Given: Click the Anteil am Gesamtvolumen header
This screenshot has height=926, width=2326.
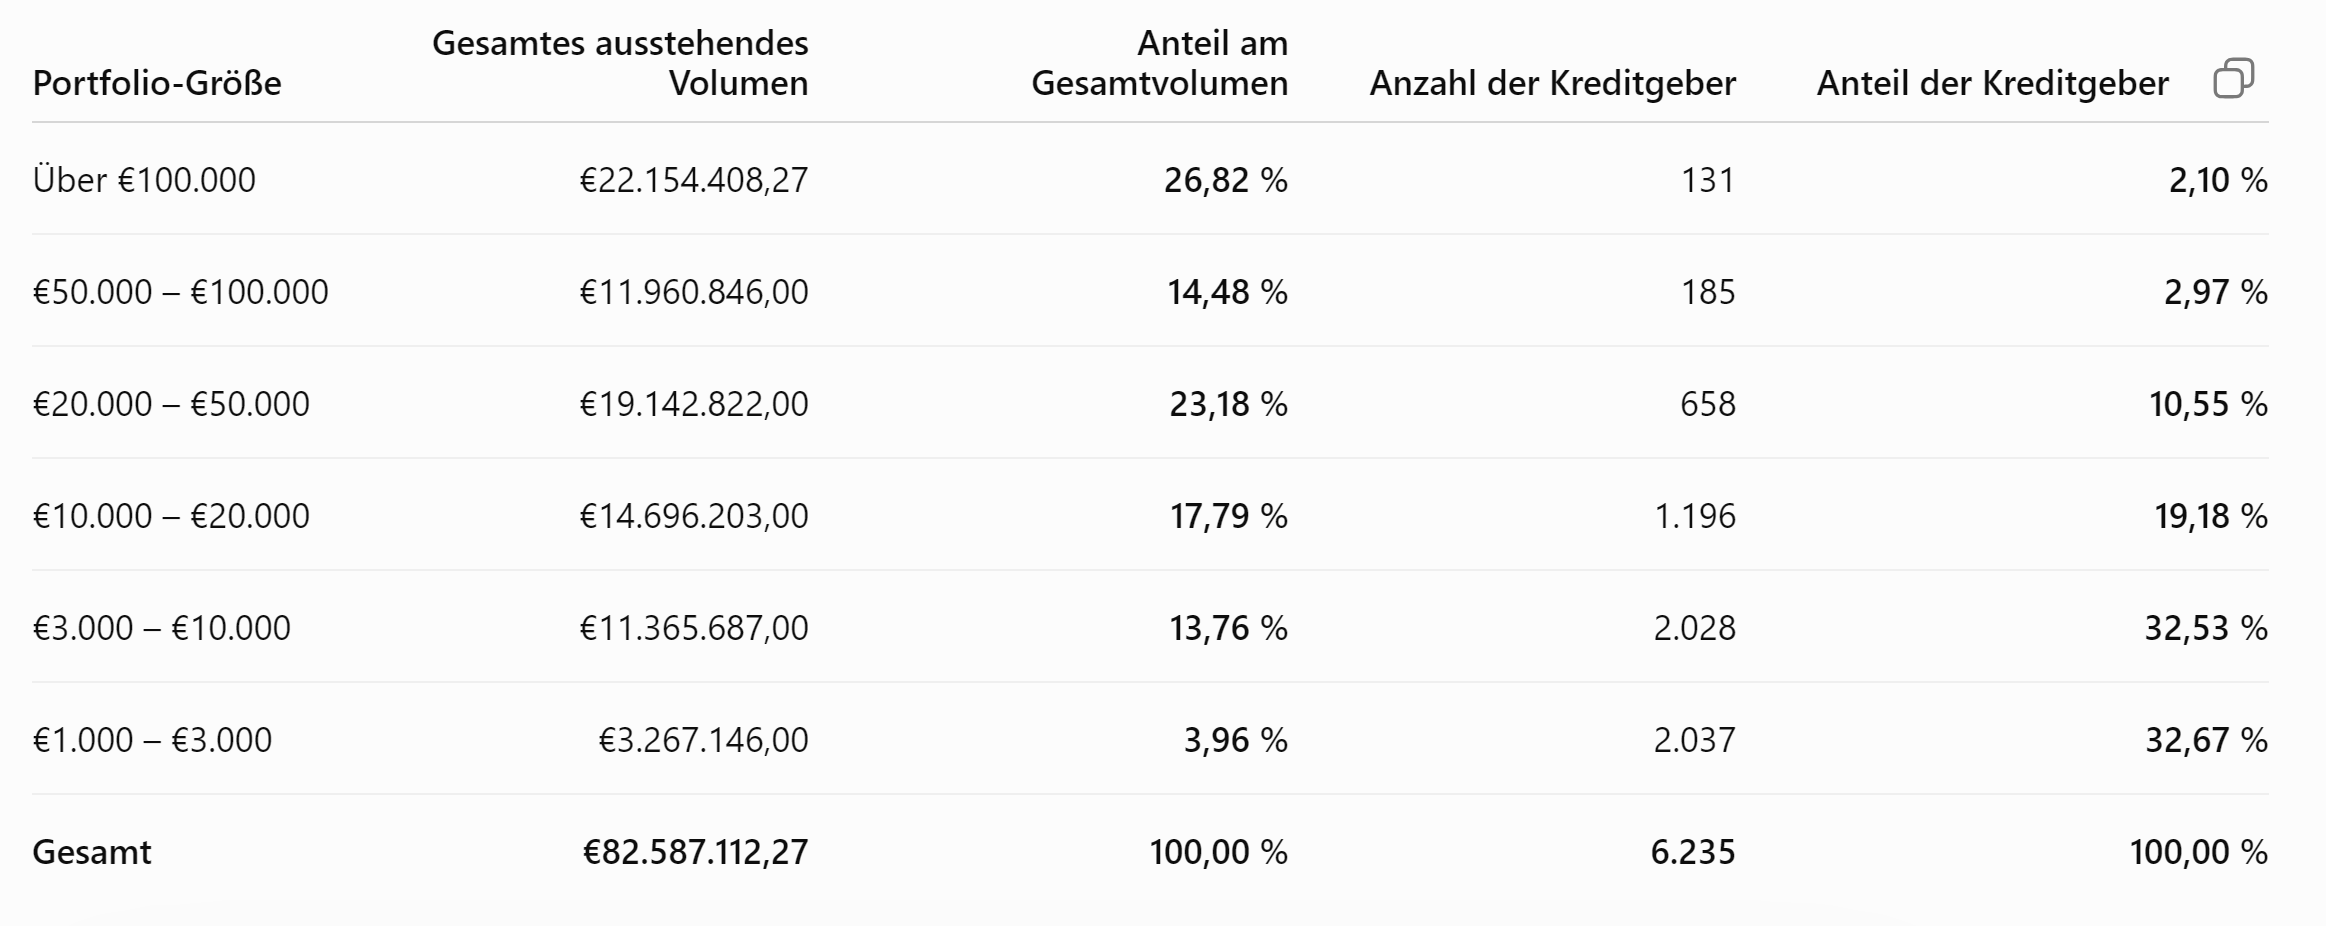Looking at the screenshot, I should (x=1160, y=63).
